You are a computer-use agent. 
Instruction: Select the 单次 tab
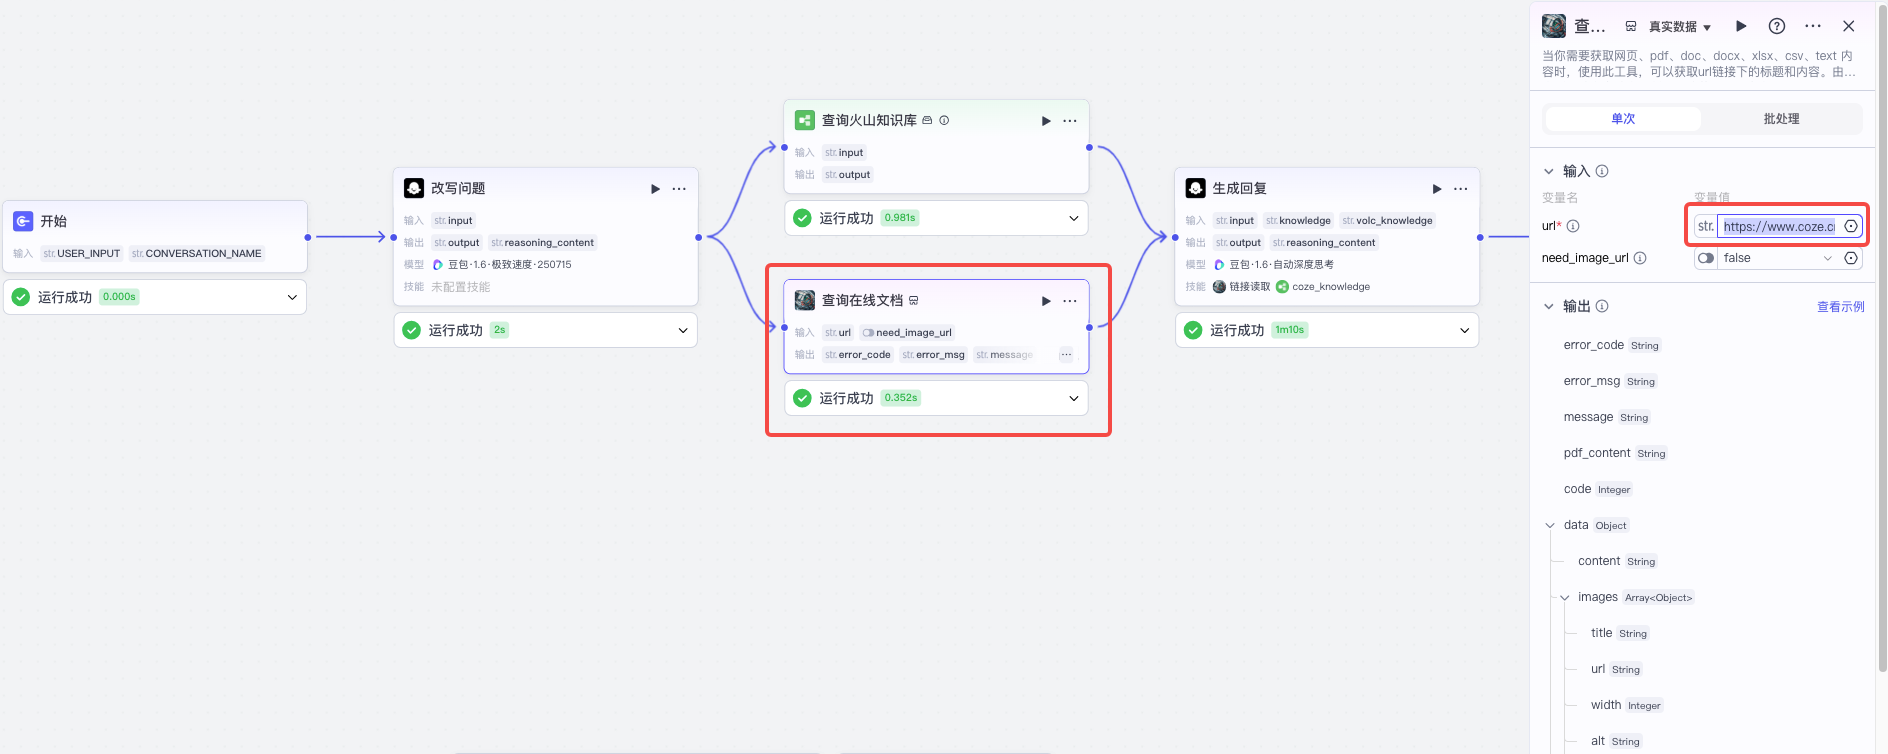click(1623, 119)
